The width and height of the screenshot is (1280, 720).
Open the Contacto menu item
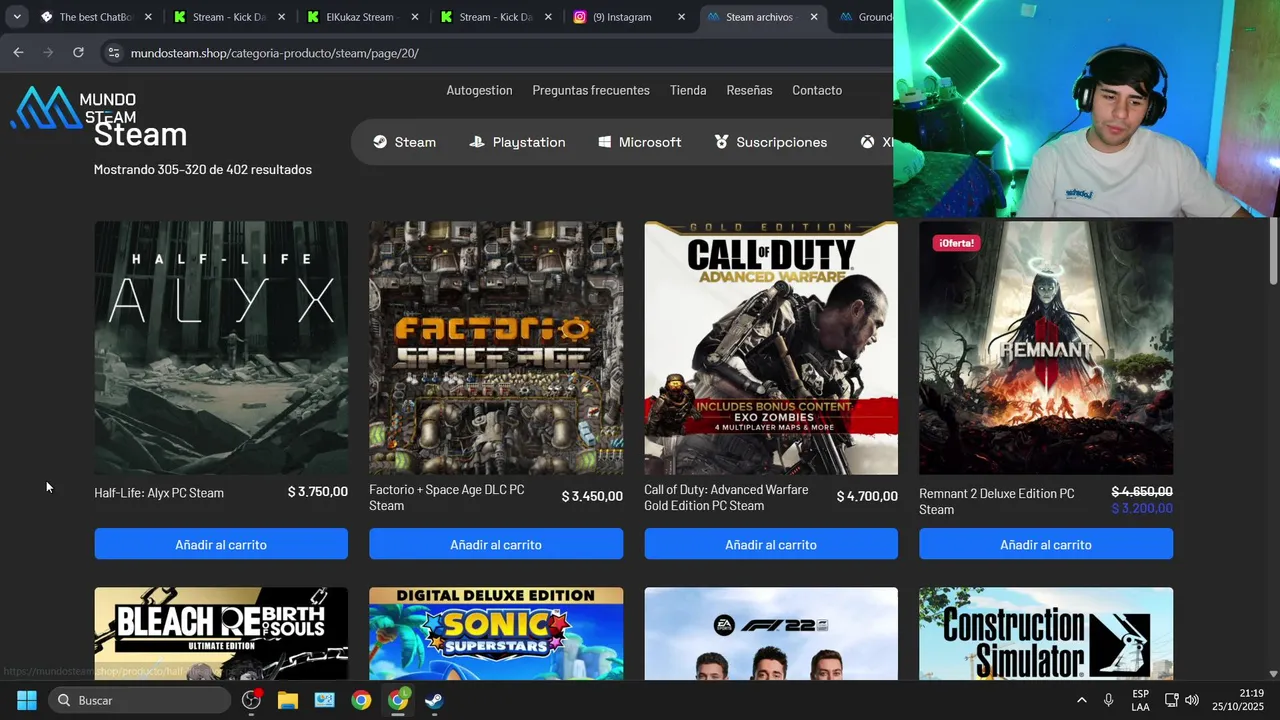click(x=817, y=90)
